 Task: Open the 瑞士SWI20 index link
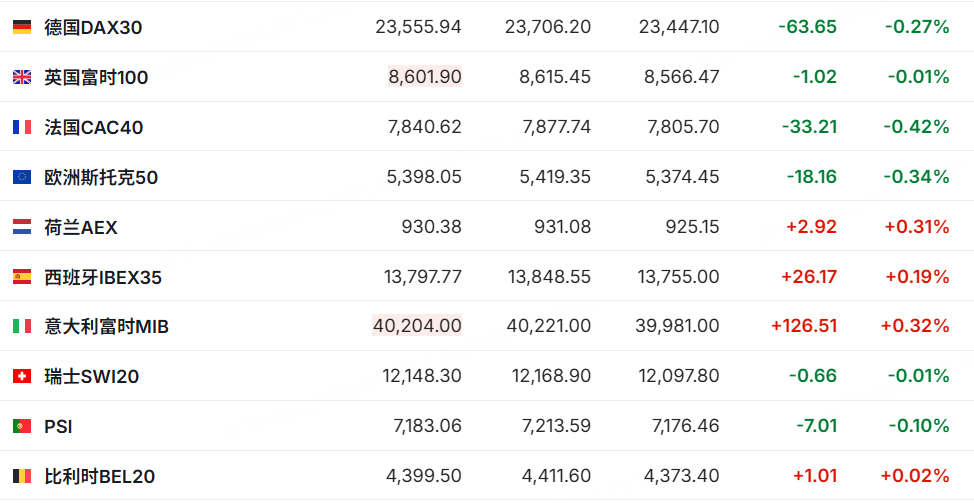92,376
